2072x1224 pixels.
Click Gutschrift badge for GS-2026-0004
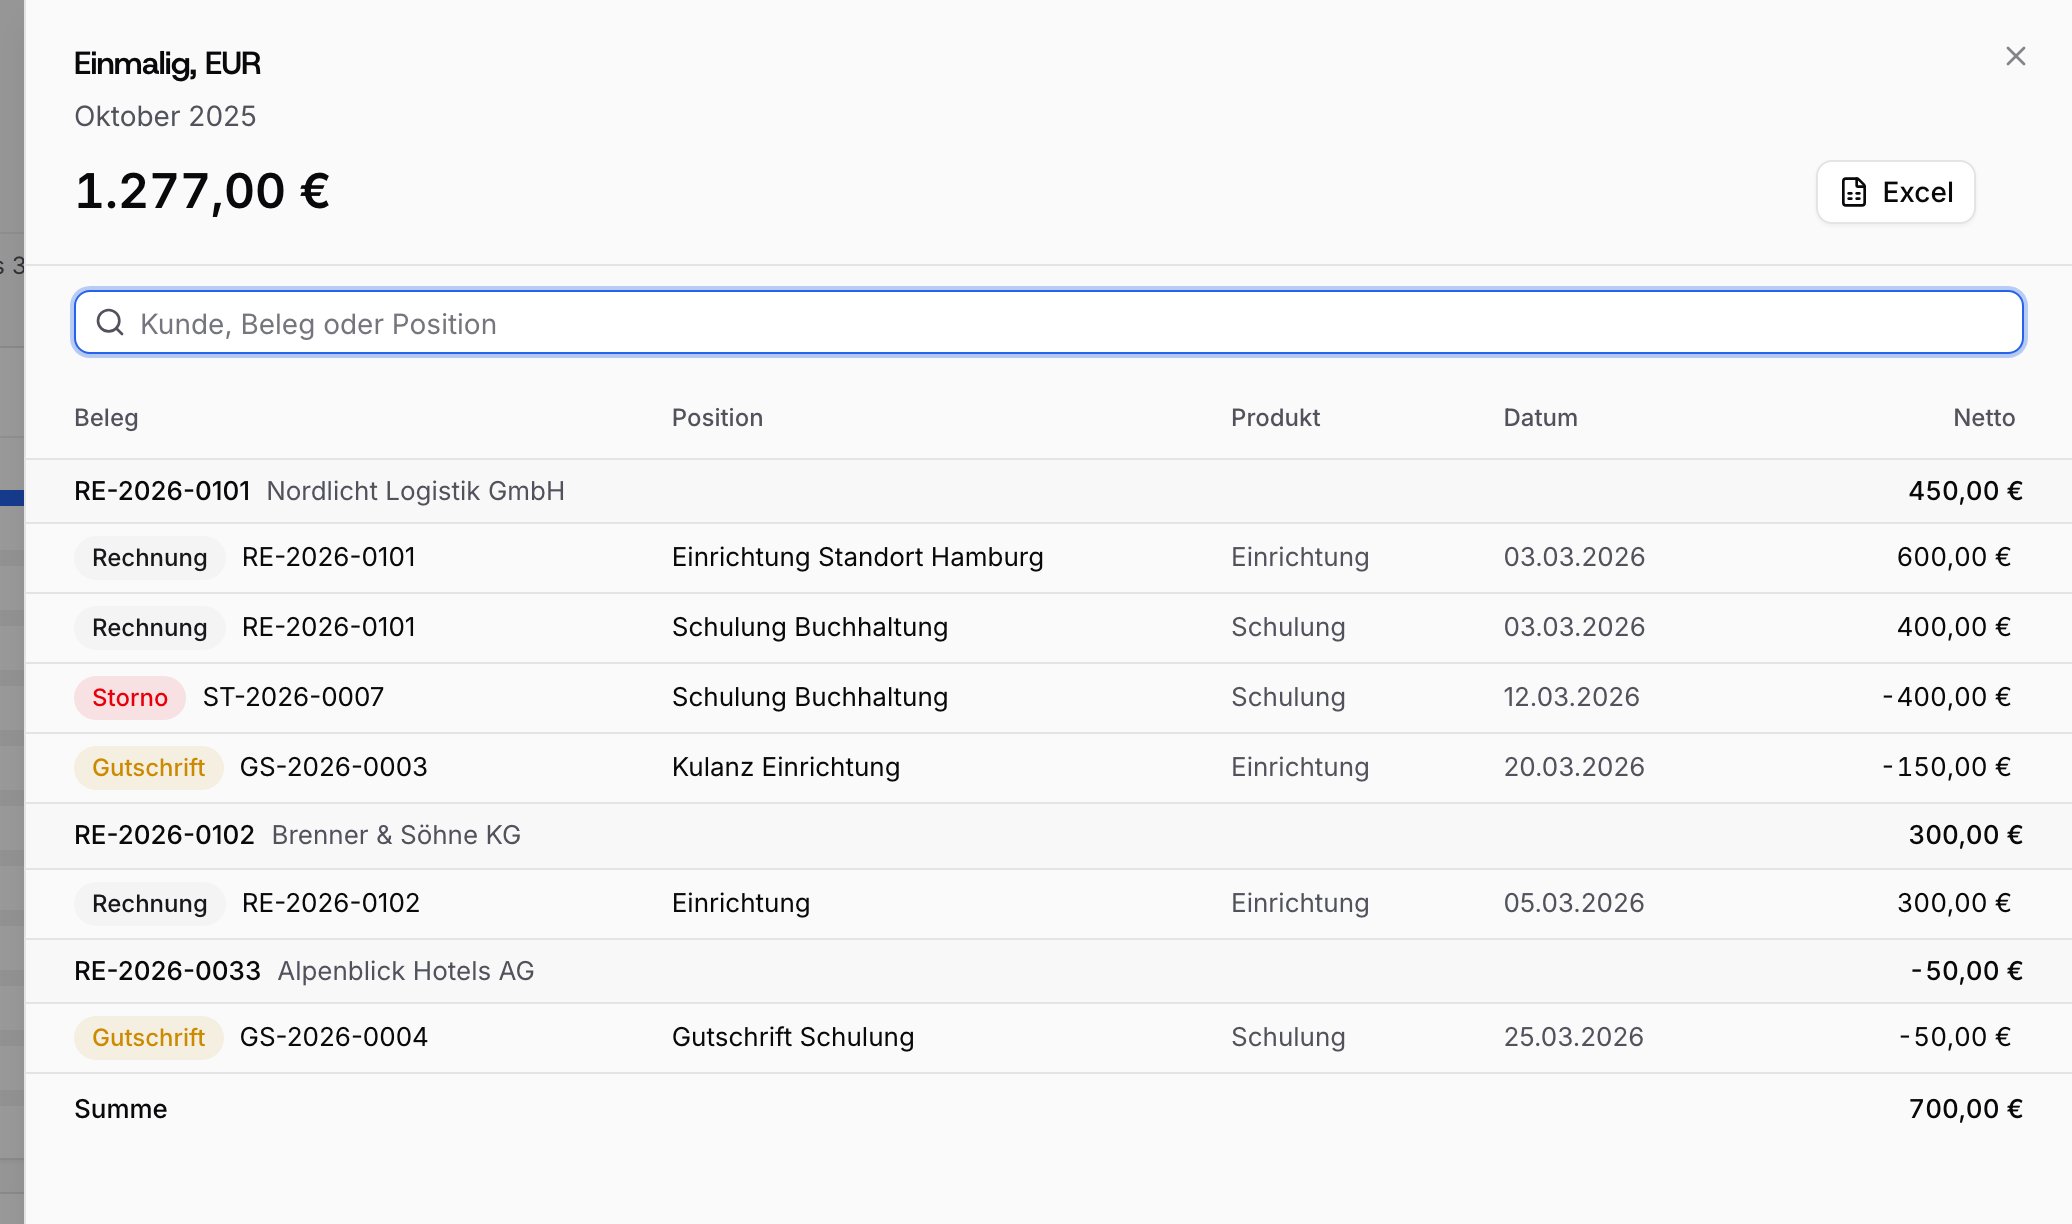[148, 1037]
